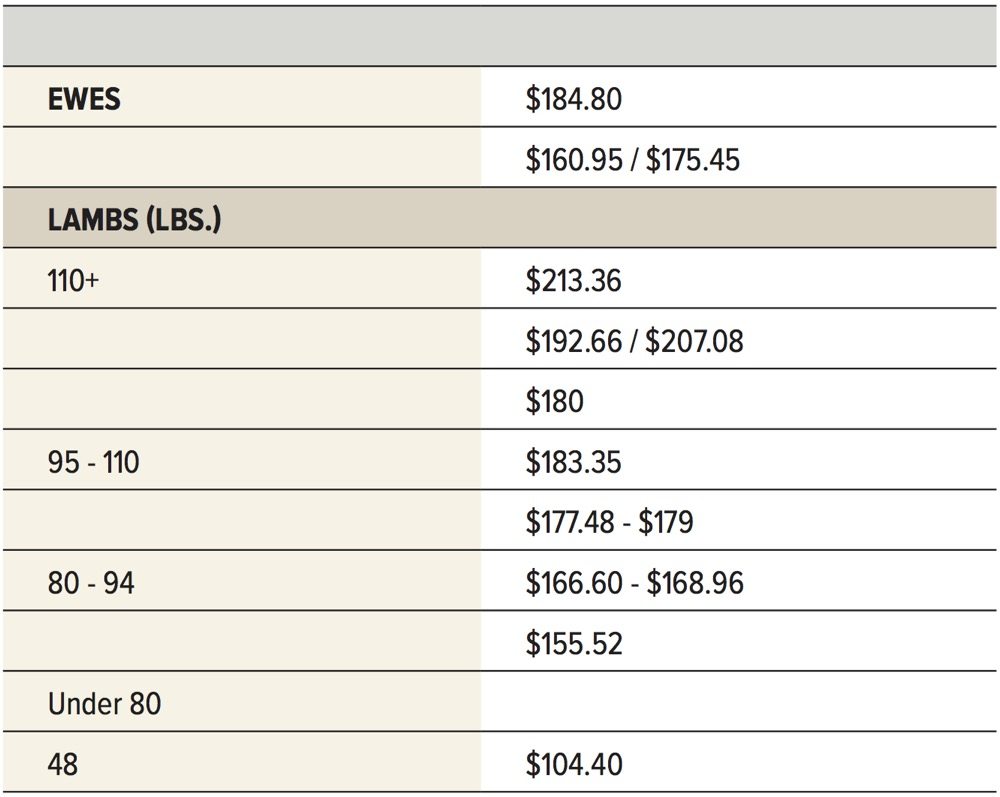Select the $180 price cell
This screenshot has height=797, width=1000.
coord(554,402)
